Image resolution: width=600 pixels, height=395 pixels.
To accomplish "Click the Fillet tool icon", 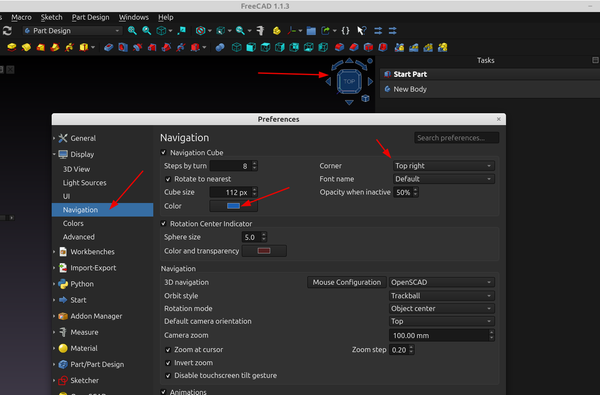I will [339, 47].
